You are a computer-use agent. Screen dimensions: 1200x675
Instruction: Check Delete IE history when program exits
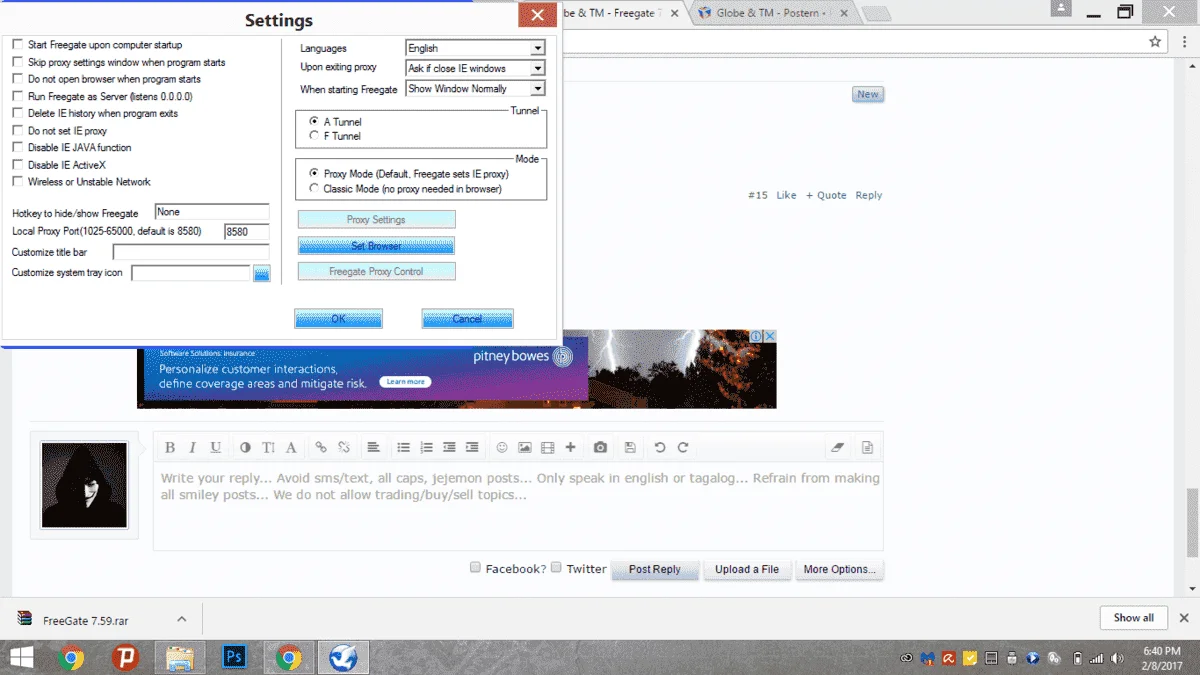(17, 113)
